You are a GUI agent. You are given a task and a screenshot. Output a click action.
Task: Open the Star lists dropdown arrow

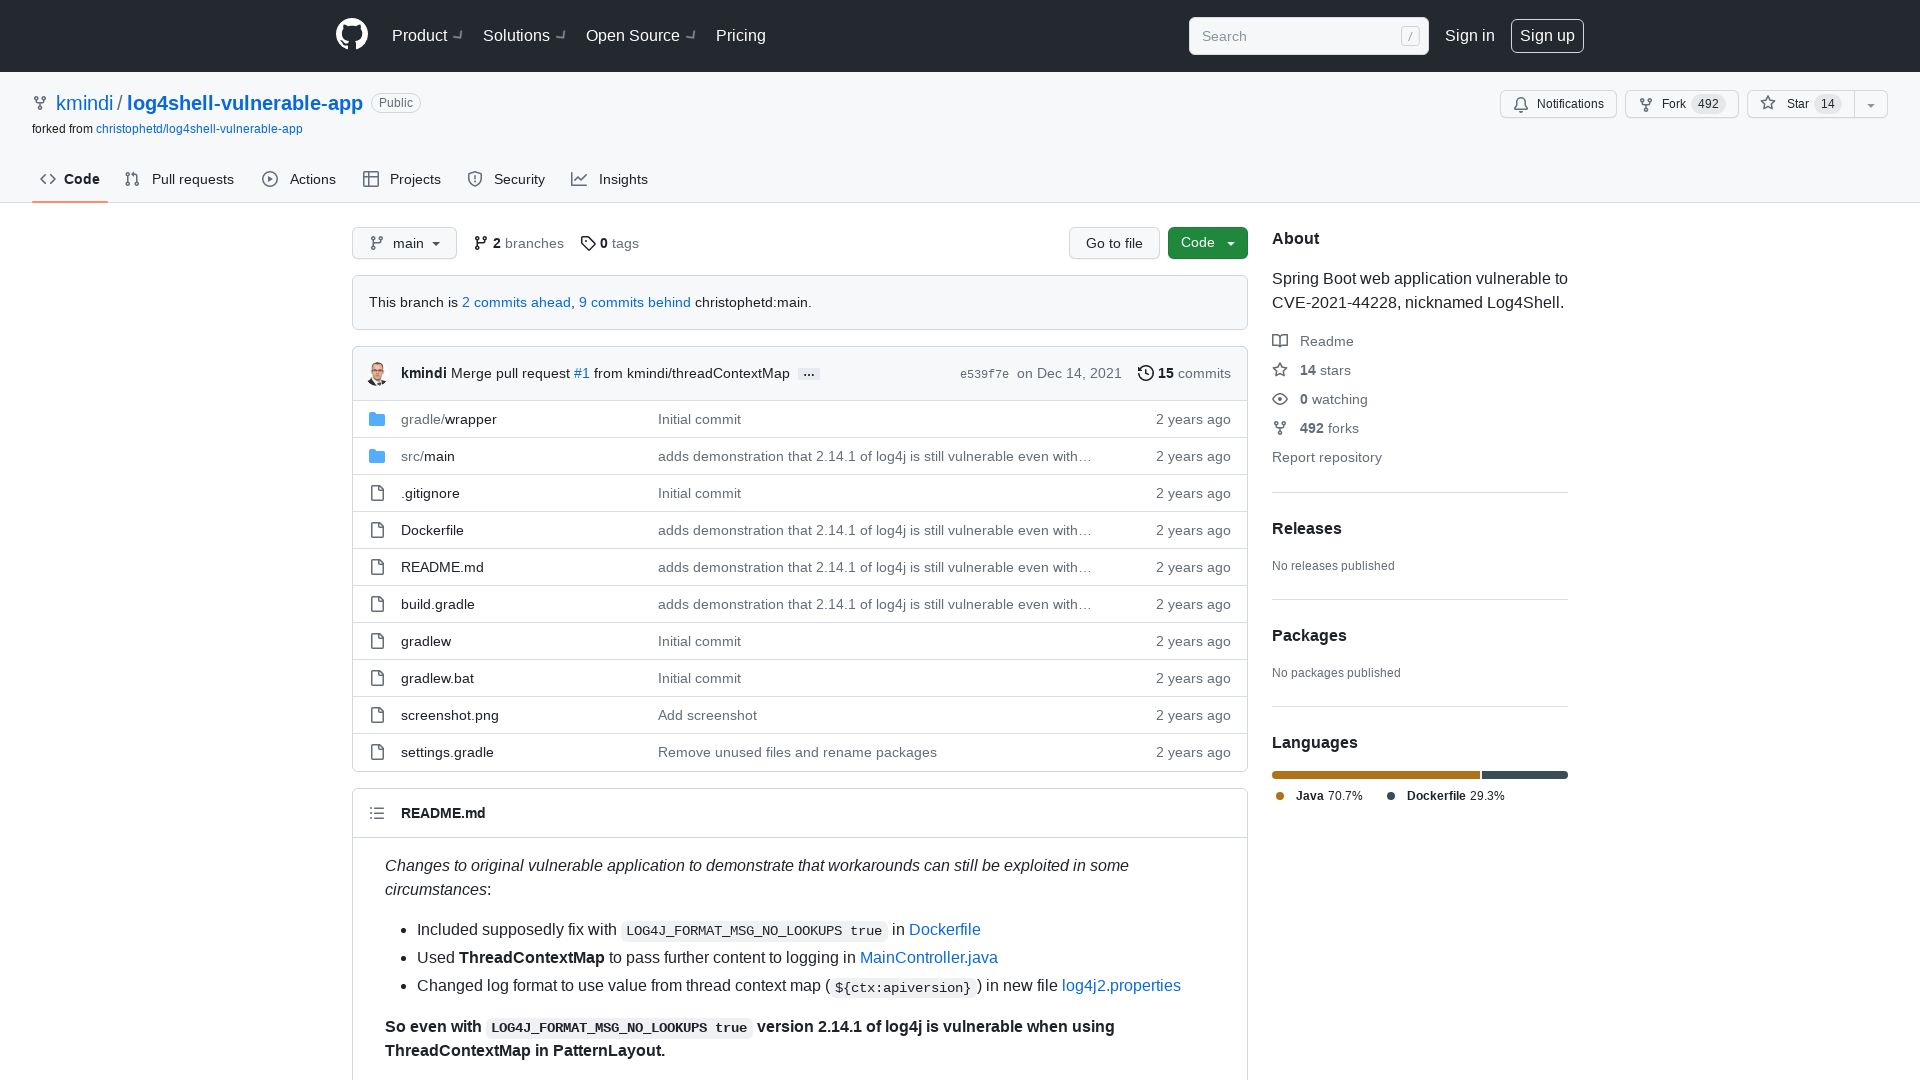tap(1871, 104)
